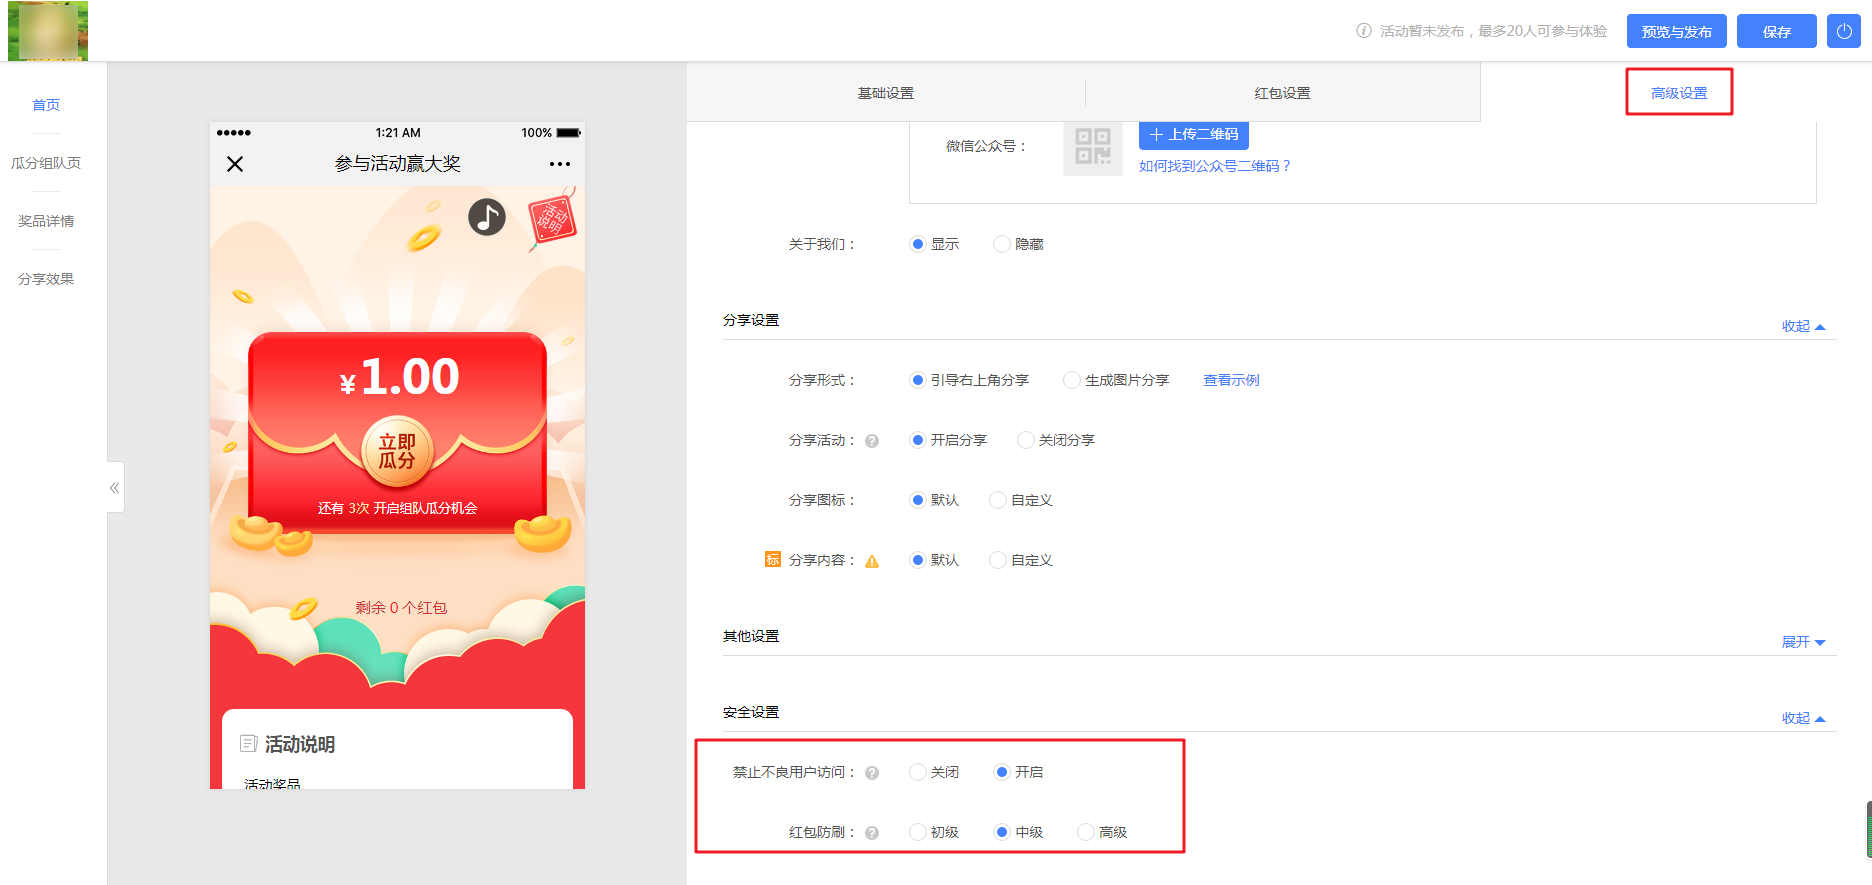
Task: Select 隐藏 for 关于我们
Action: [x=1019, y=244]
